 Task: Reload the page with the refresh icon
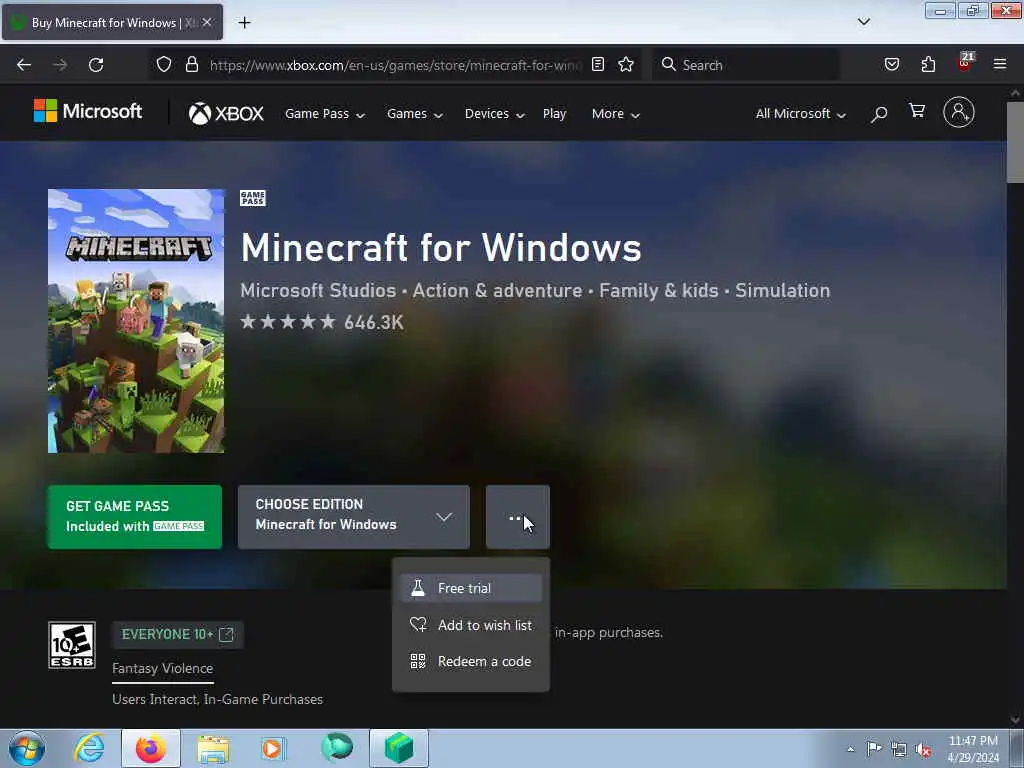[x=96, y=65]
